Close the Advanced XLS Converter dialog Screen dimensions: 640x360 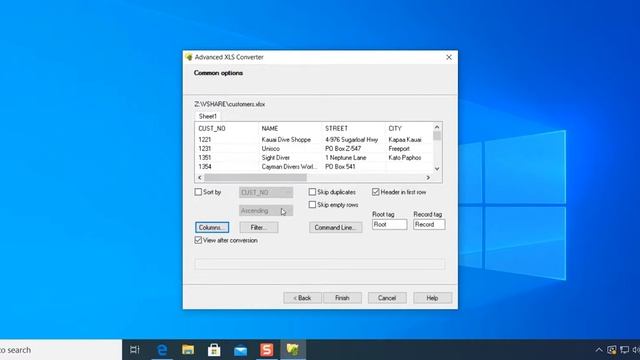[x=449, y=57]
